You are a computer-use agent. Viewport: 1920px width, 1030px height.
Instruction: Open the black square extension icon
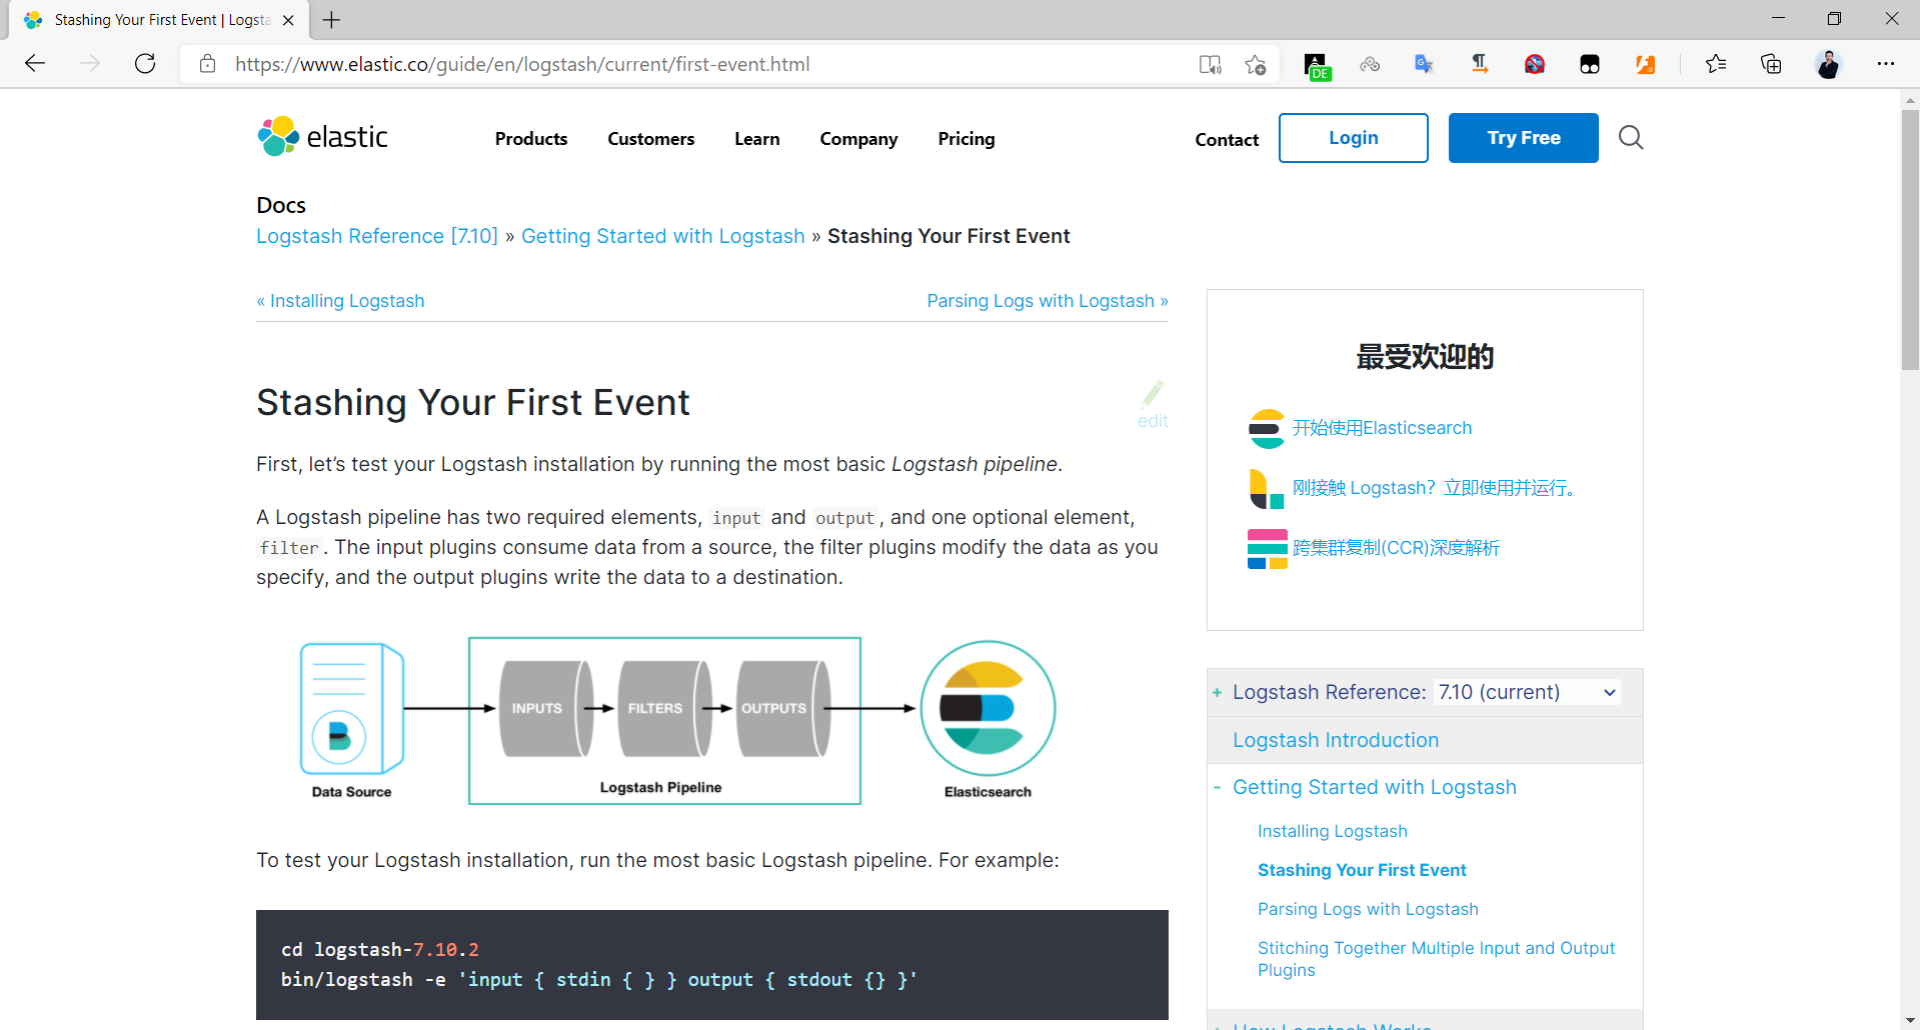point(1589,64)
